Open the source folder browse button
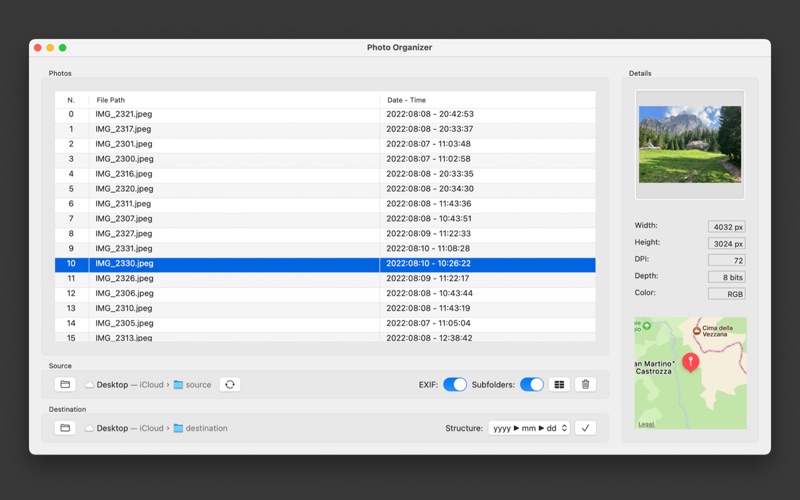Image resolution: width=800 pixels, height=500 pixels. click(x=65, y=384)
